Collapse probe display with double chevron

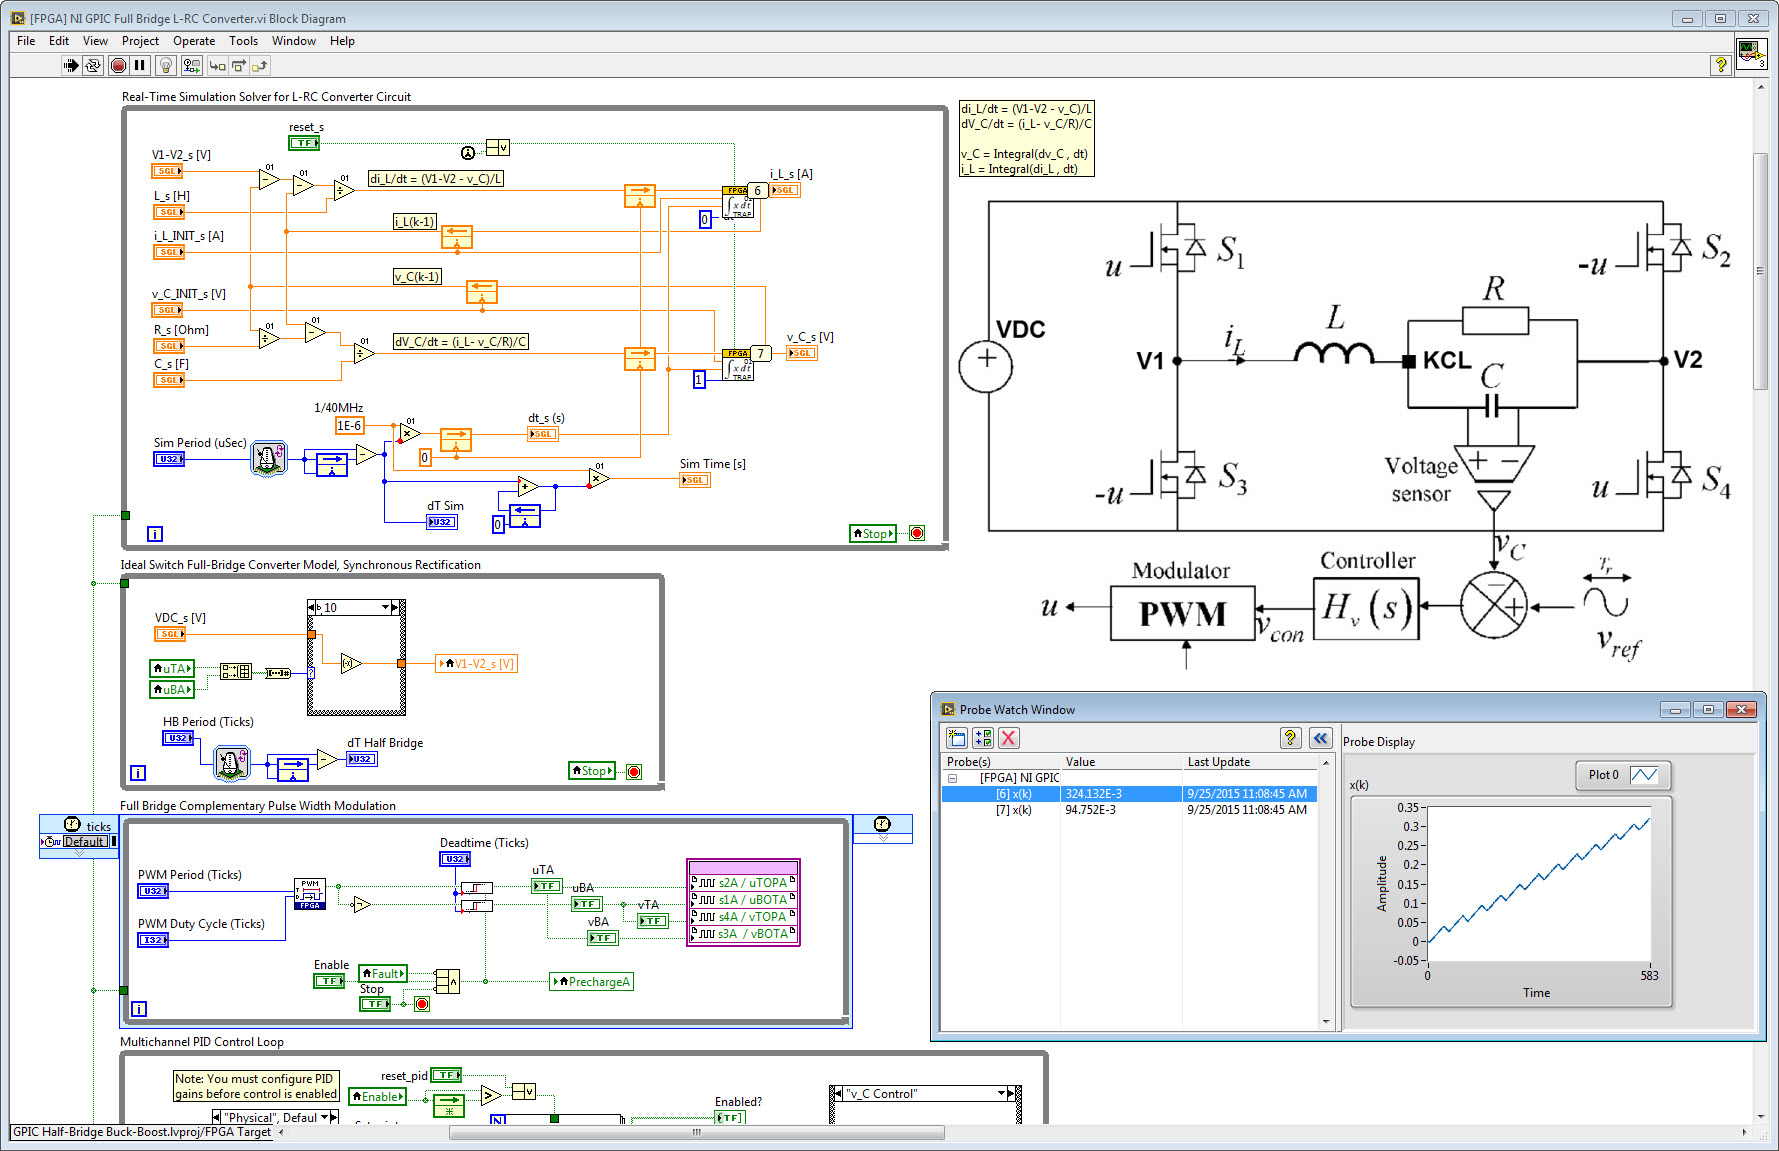(1321, 738)
